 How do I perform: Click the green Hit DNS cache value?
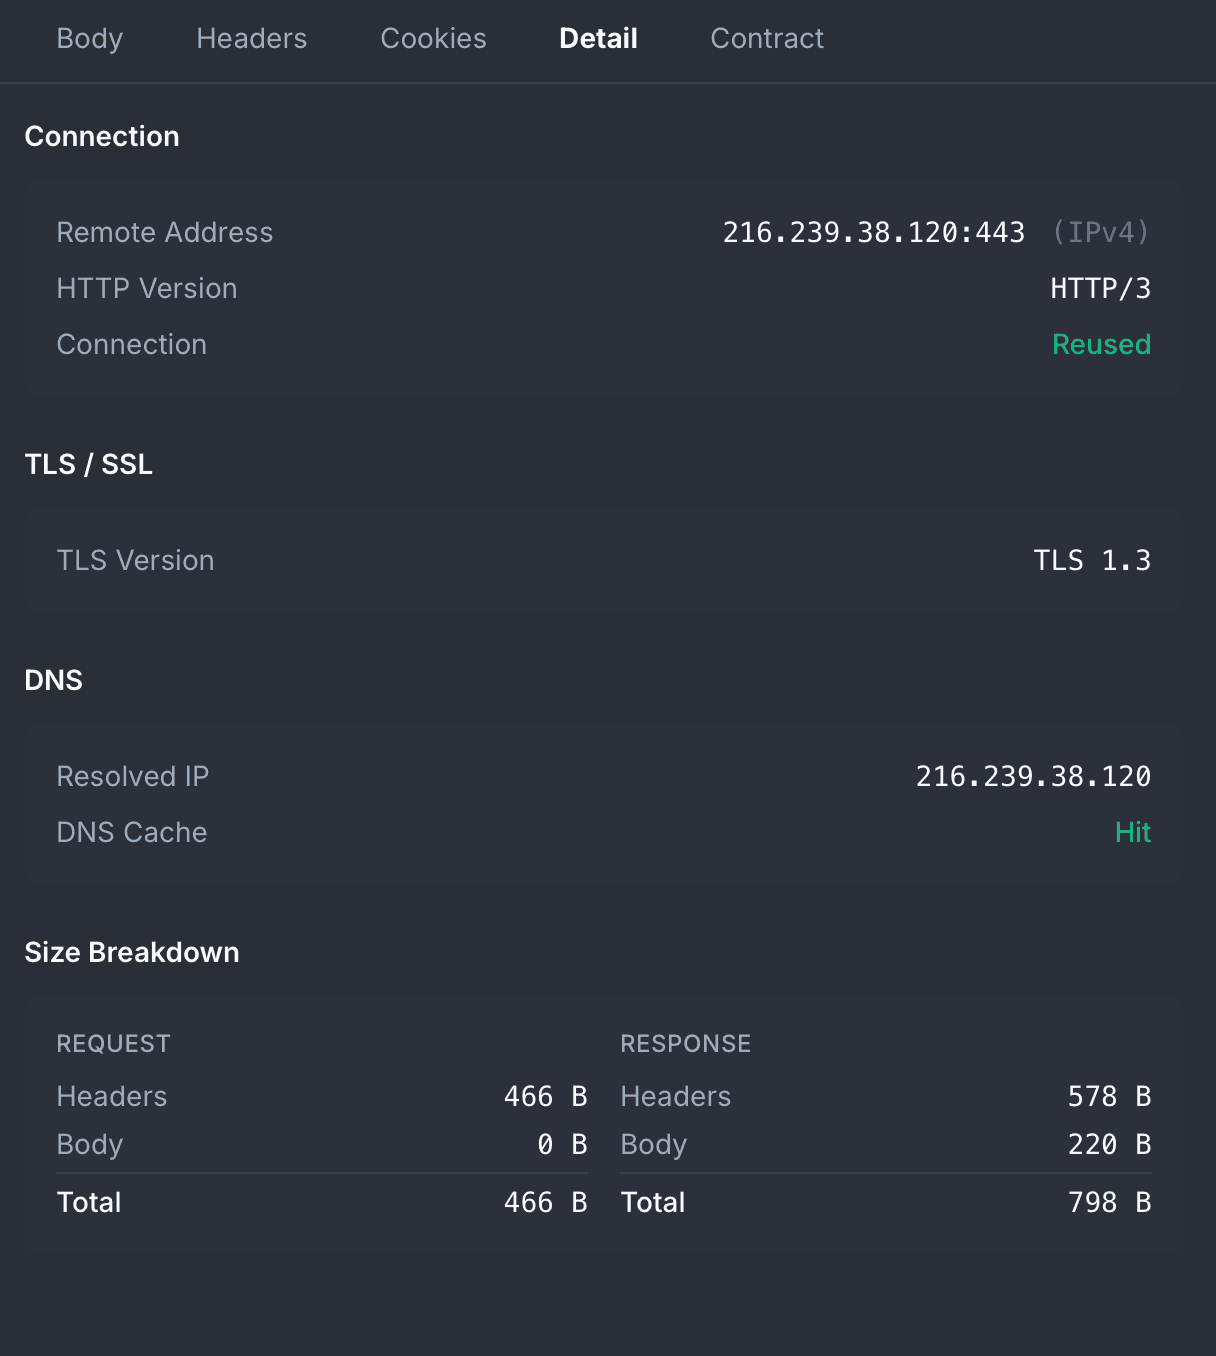coord(1133,832)
